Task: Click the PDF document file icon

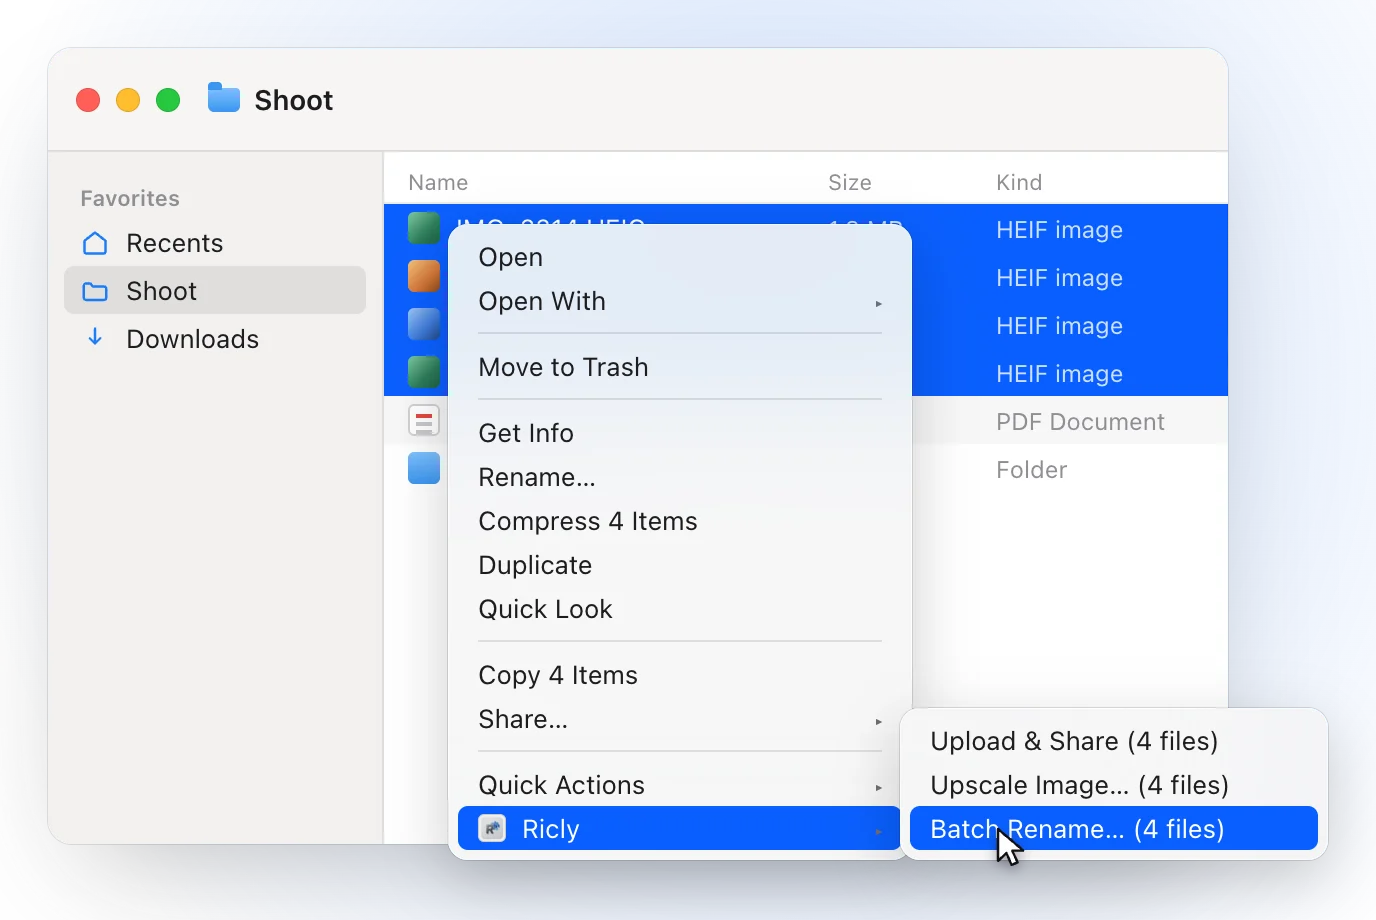Action: [424, 421]
